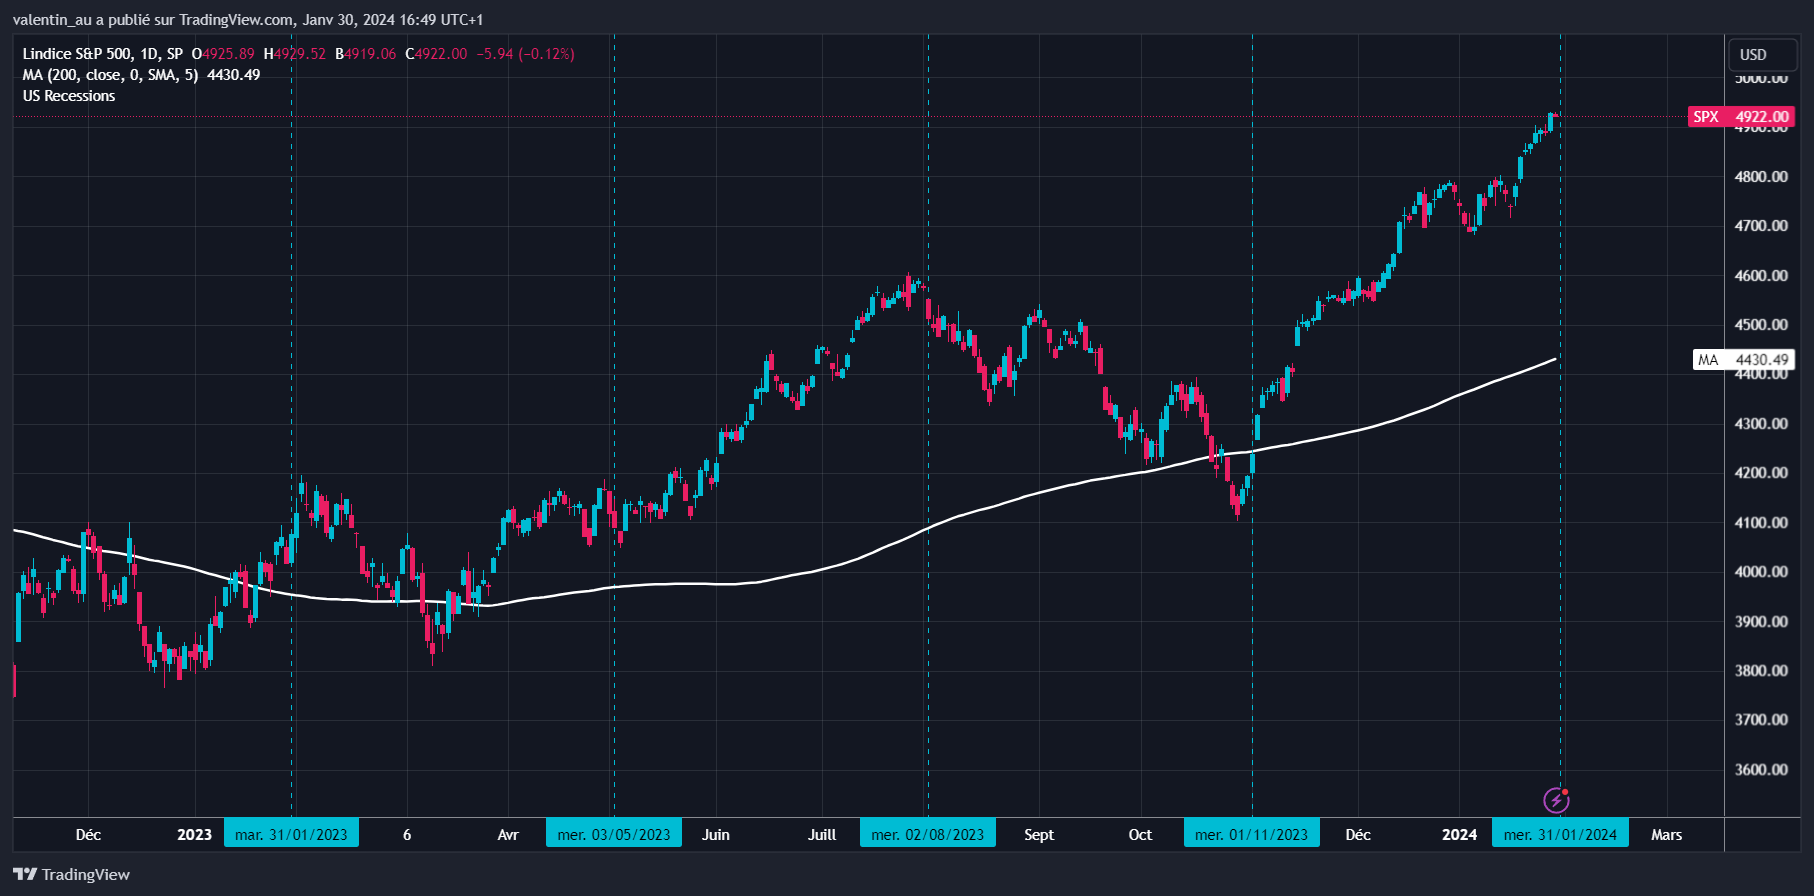Screen dimensions: 1814x896
Task: Click the 4200.00 price axis value
Action: pyautogui.click(x=1761, y=472)
